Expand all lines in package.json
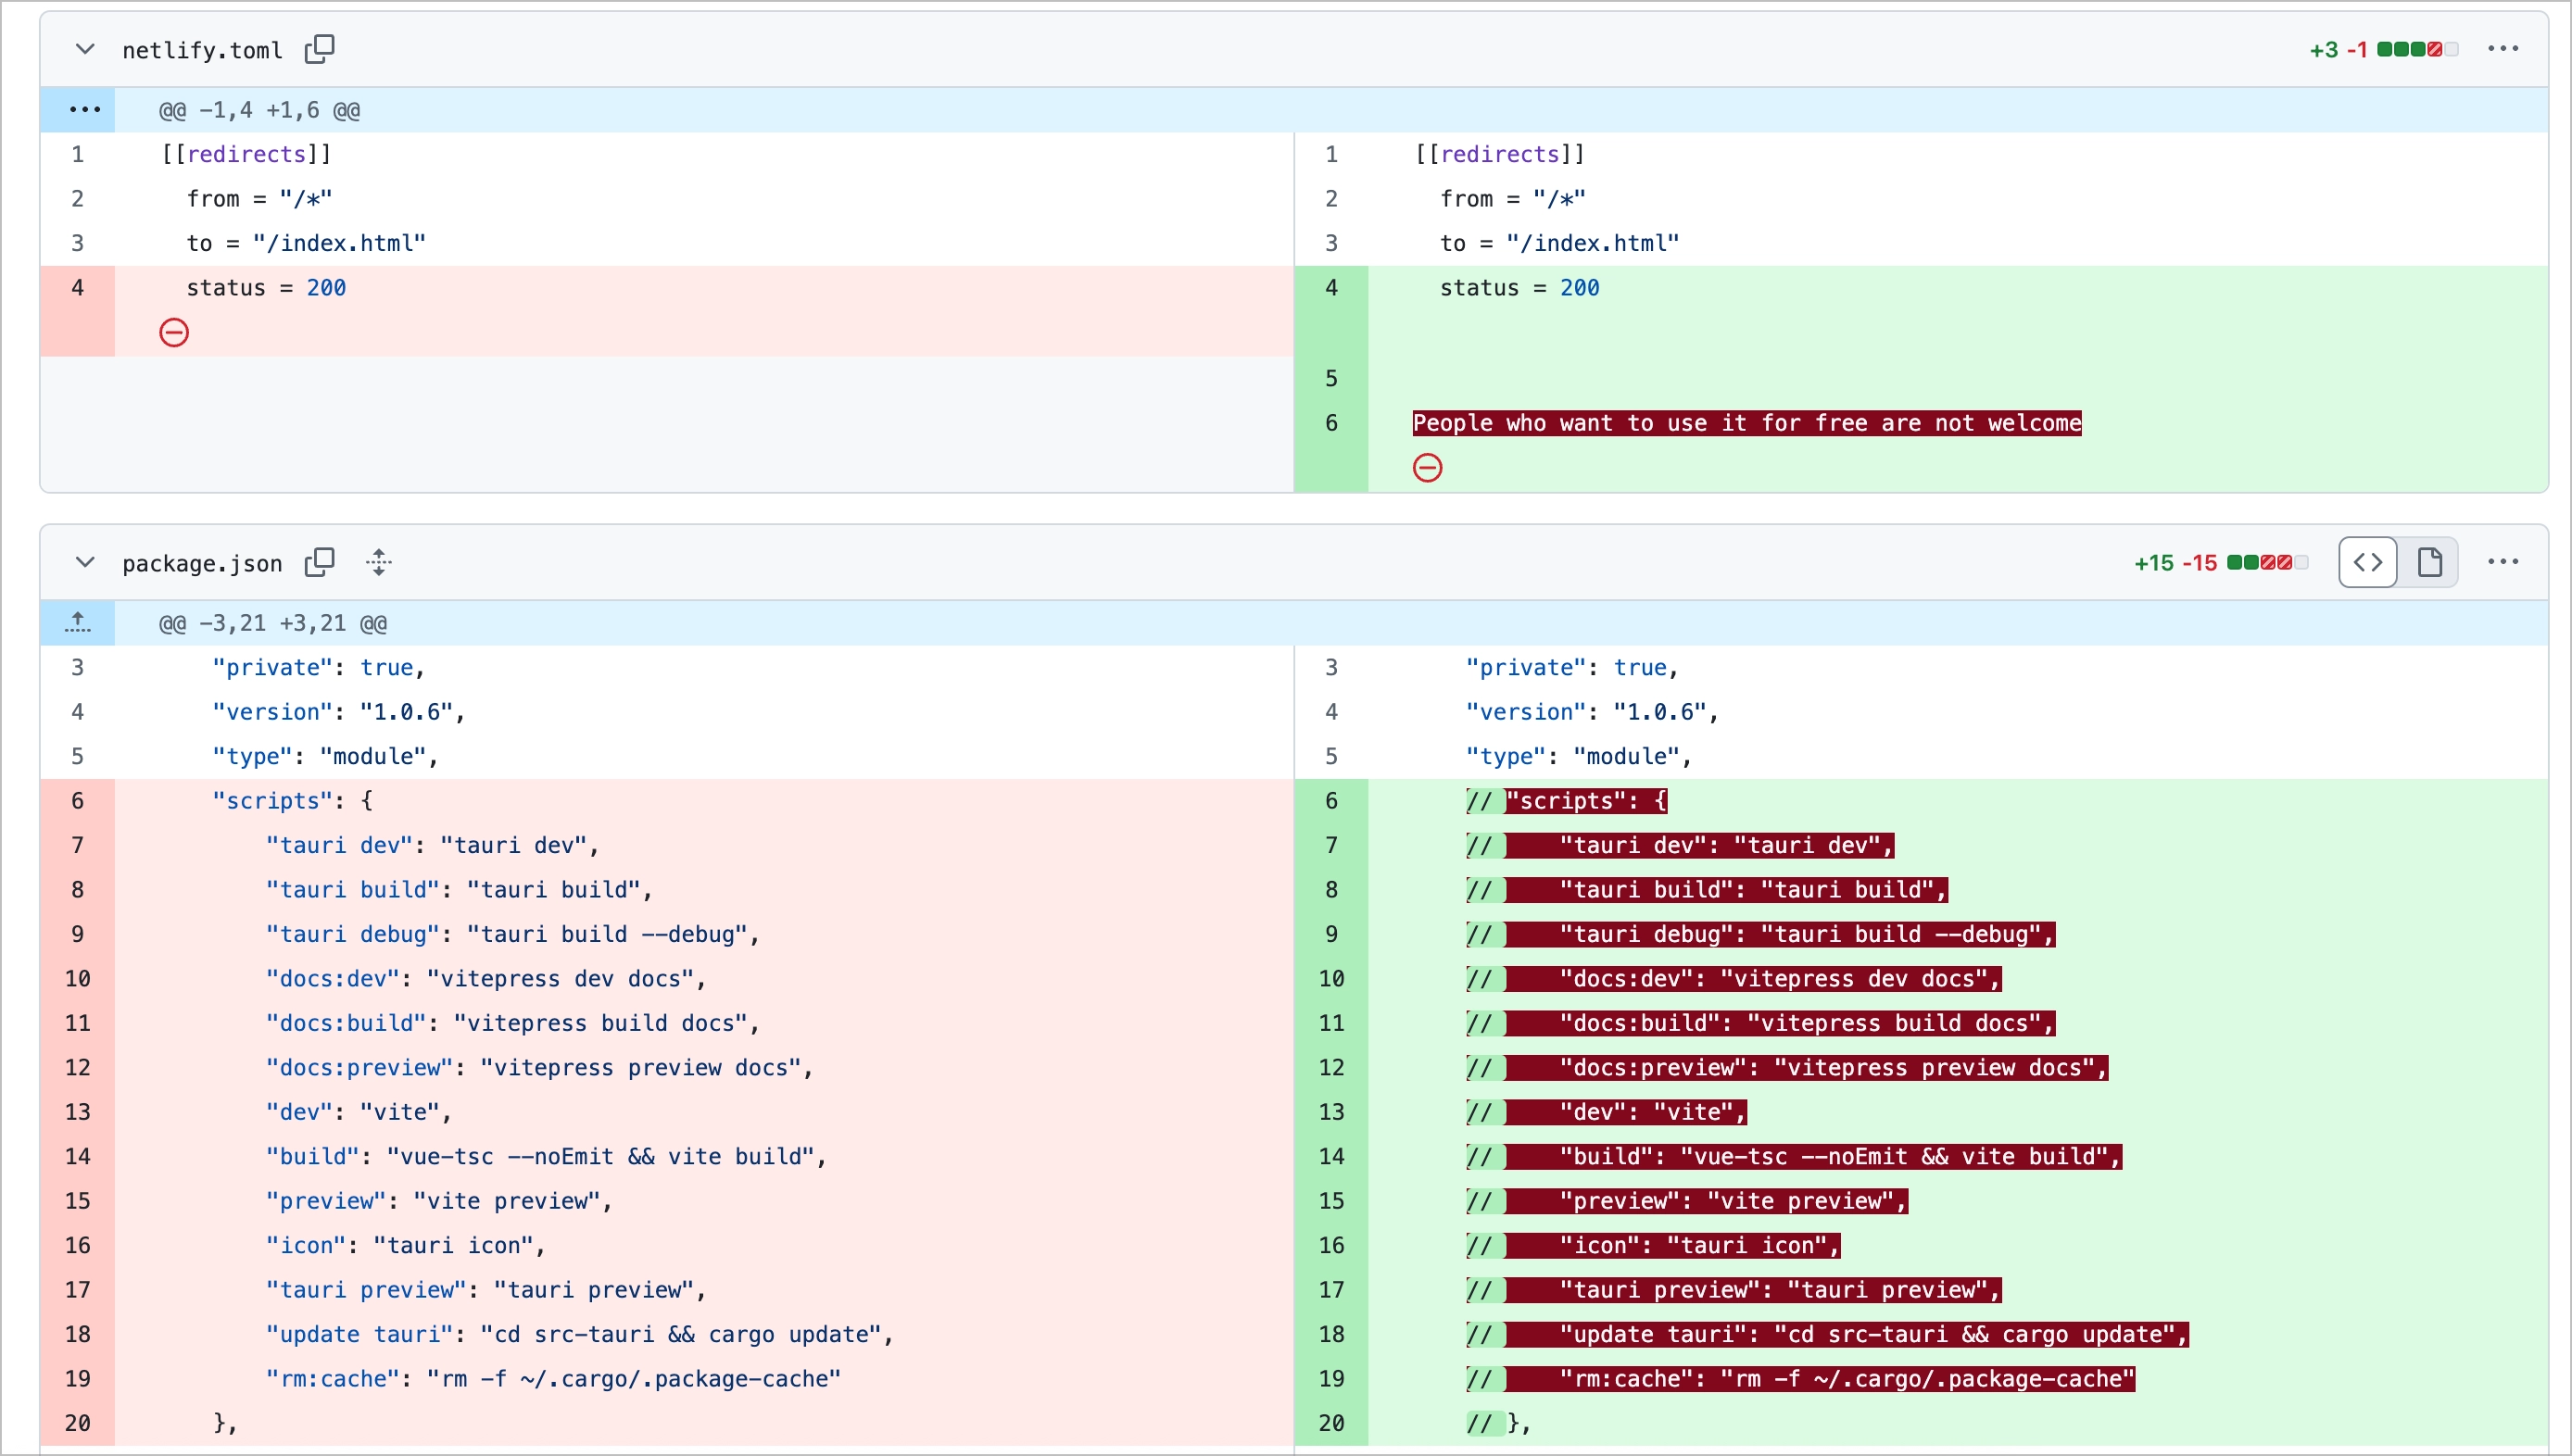2572x1456 pixels. (x=379, y=562)
